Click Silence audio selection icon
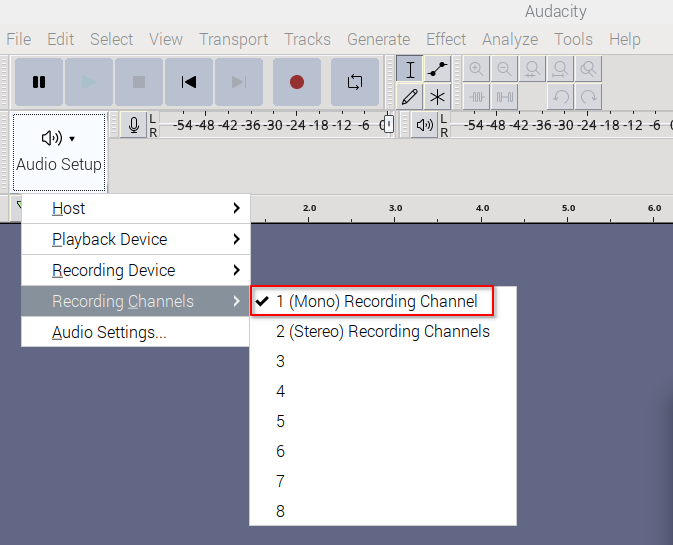673x545 pixels. [x=504, y=97]
